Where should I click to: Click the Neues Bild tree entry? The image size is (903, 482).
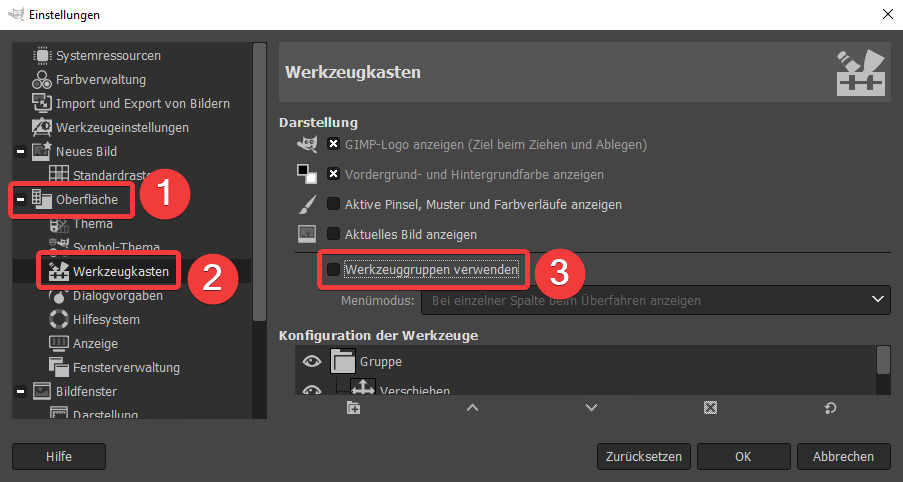pyautogui.click(x=86, y=151)
